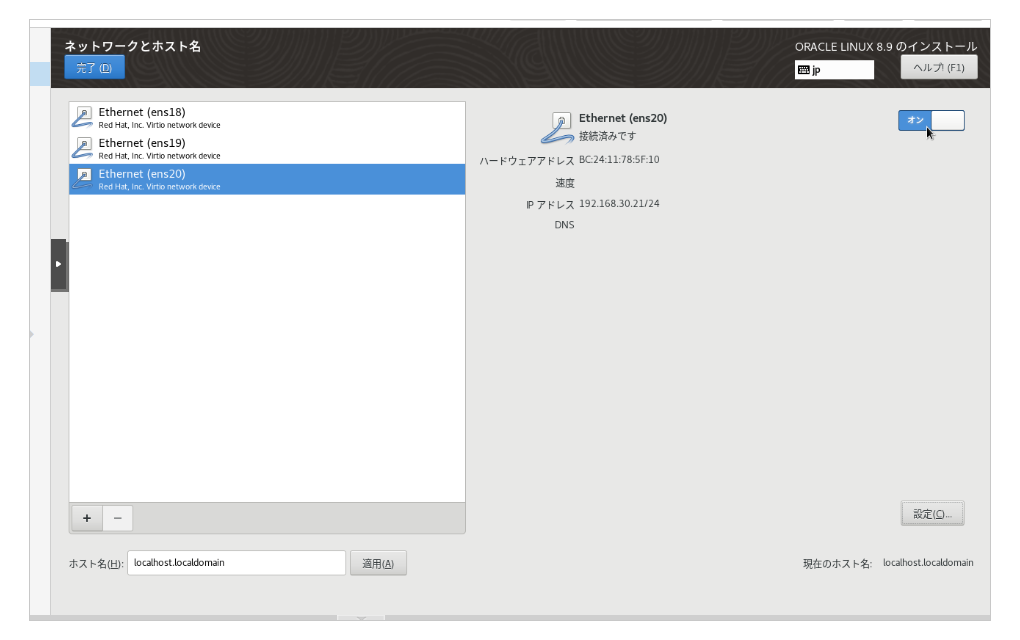
Task: Apply hostname with 適用(A) button
Action: click(x=378, y=563)
